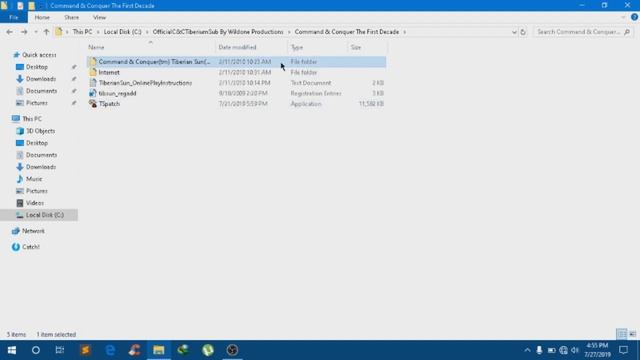
Task: Open recent locations dropdown arrow
Action: (x=36, y=32)
